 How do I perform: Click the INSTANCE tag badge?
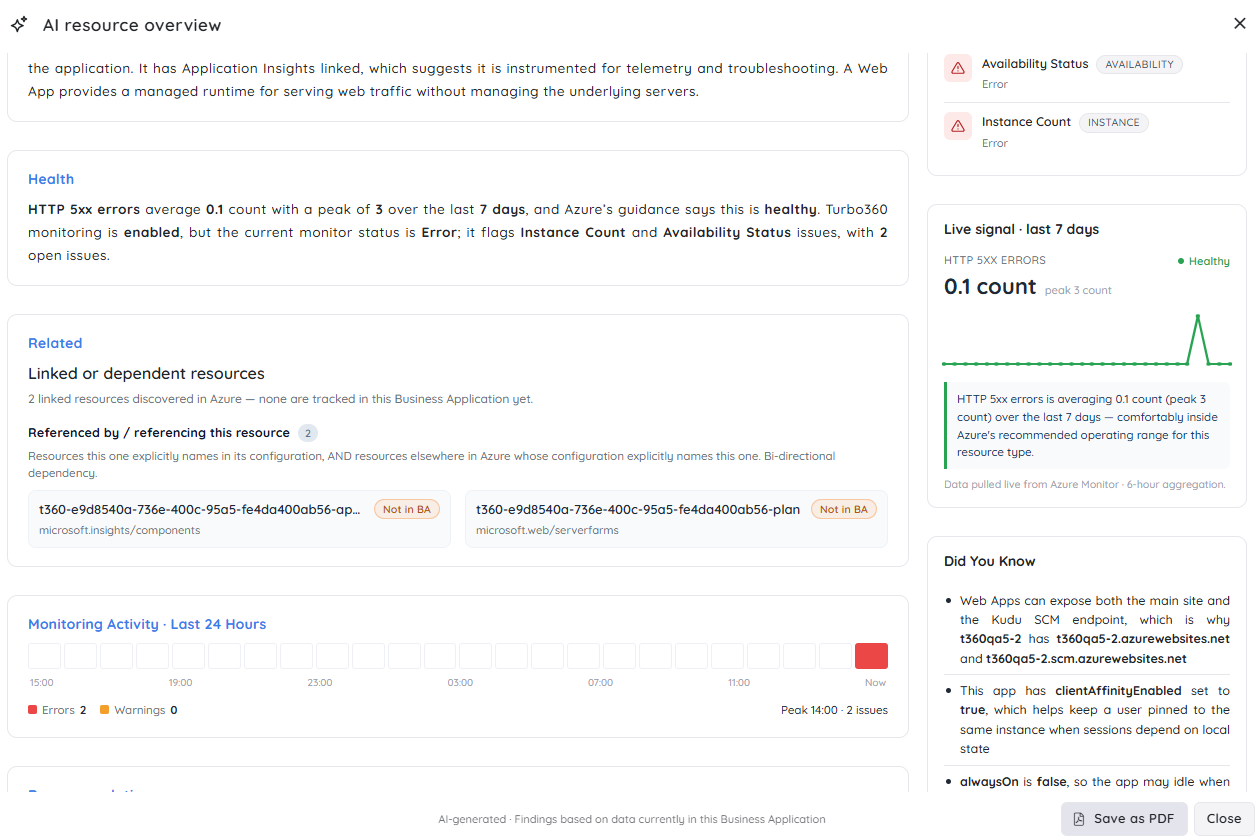pyautogui.click(x=1114, y=123)
